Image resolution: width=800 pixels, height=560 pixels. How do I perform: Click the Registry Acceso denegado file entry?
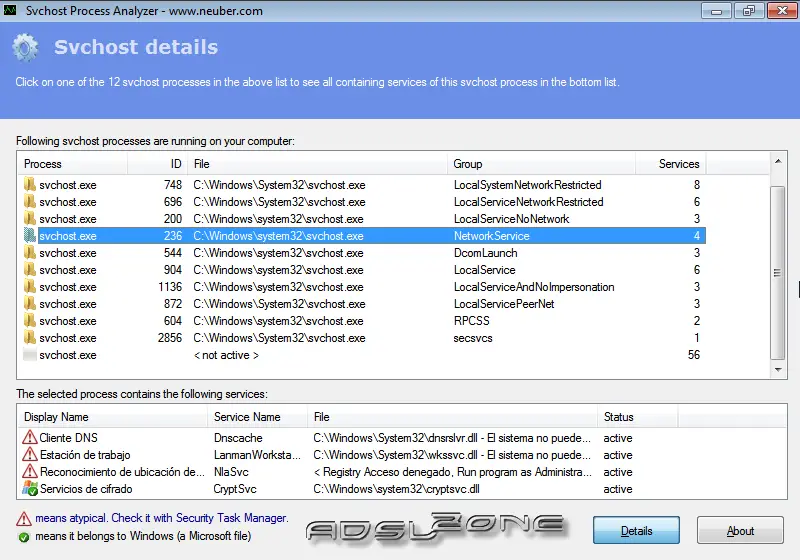click(x=452, y=472)
